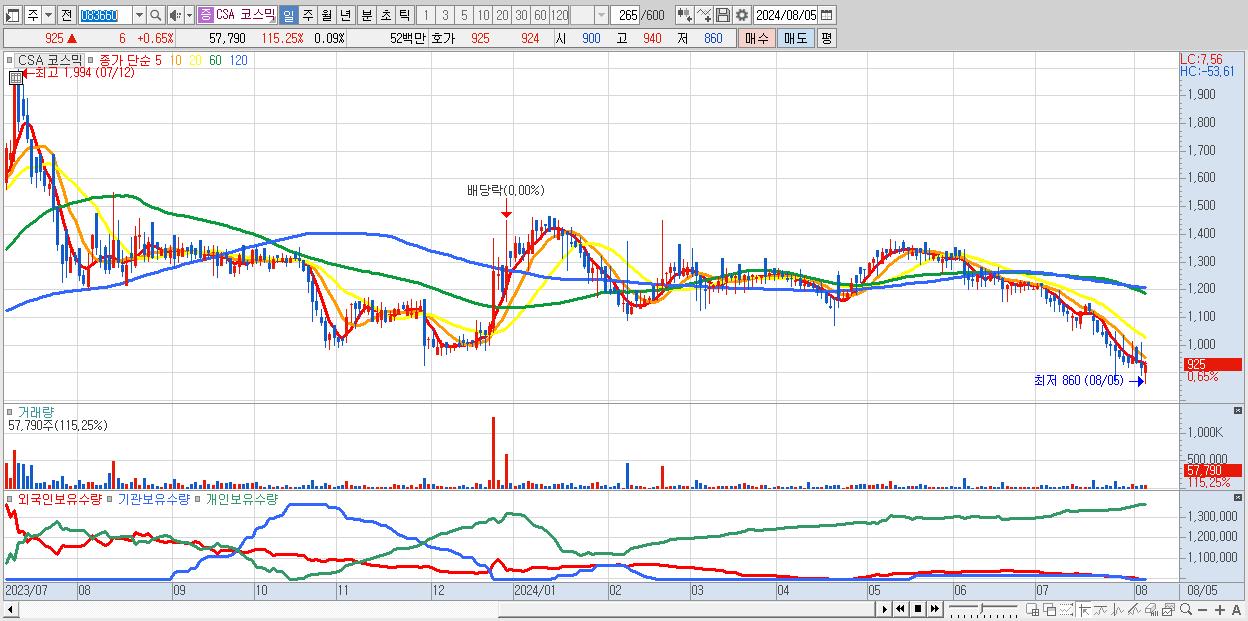The image size is (1248, 621).
Task: Select interval 30 button
Action: 521,15
